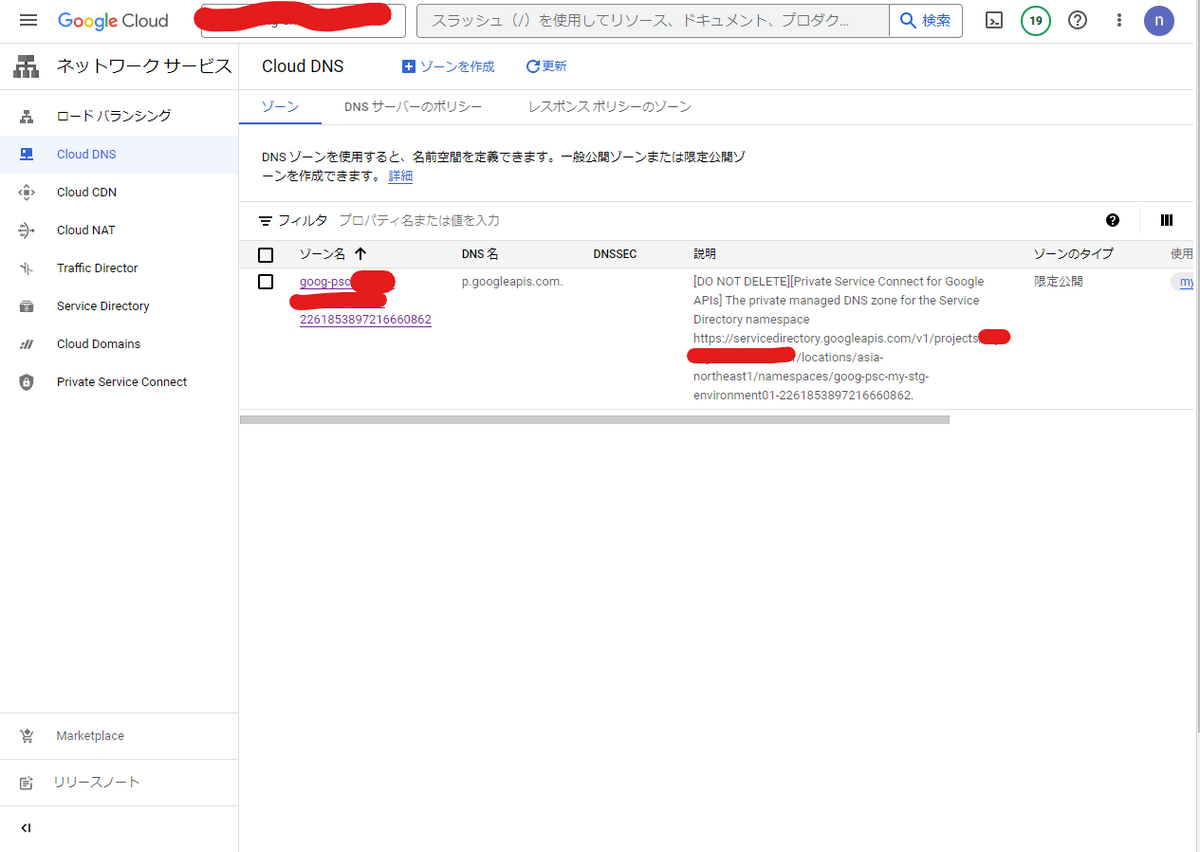Click the Marketplace cart icon
The height and width of the screenshot is (852, 1200).
coord(27,736)
